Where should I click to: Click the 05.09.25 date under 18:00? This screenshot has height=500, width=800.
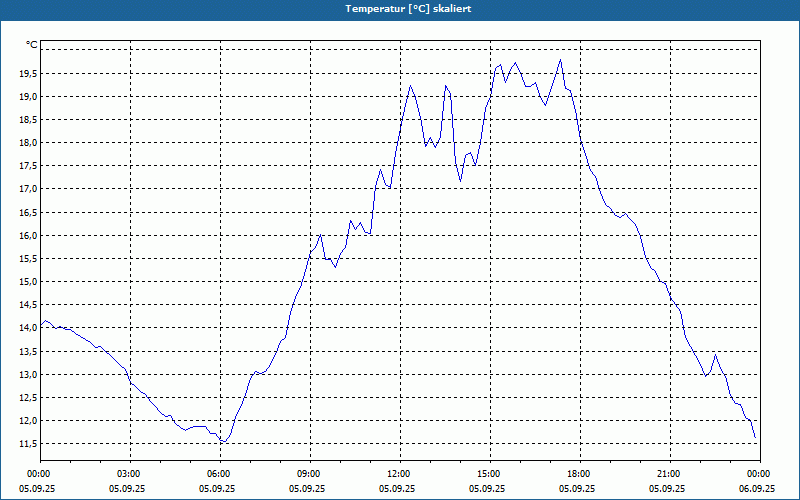tap(577, 488)
